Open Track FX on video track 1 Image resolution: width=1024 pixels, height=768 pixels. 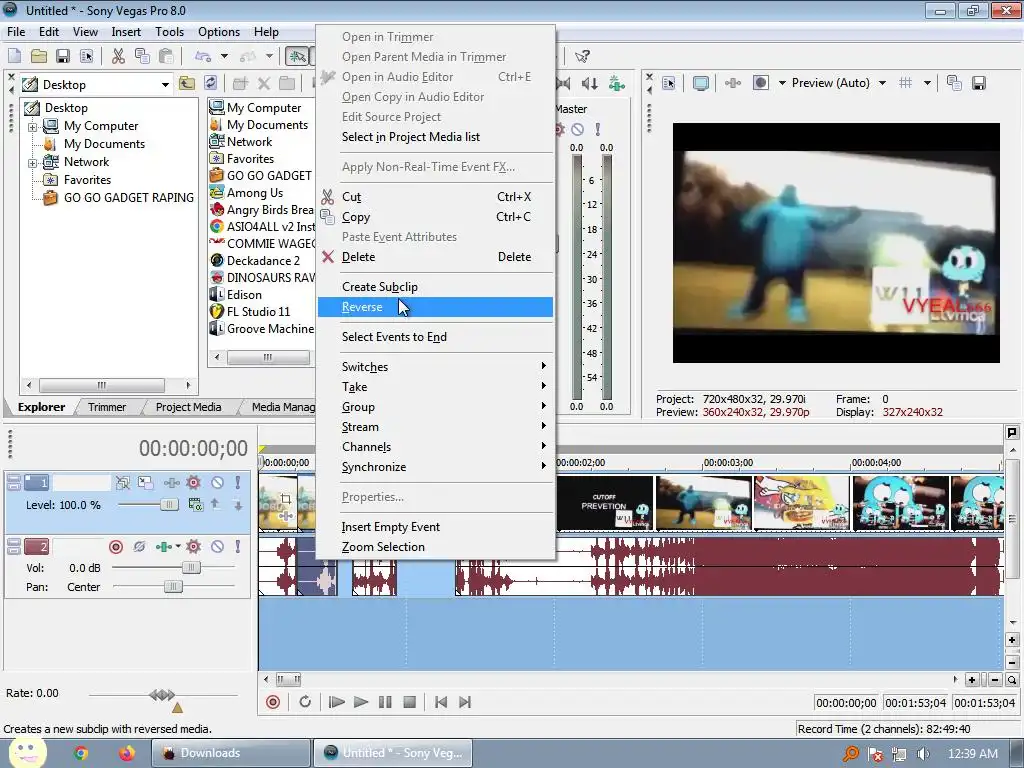click(193, 483)
